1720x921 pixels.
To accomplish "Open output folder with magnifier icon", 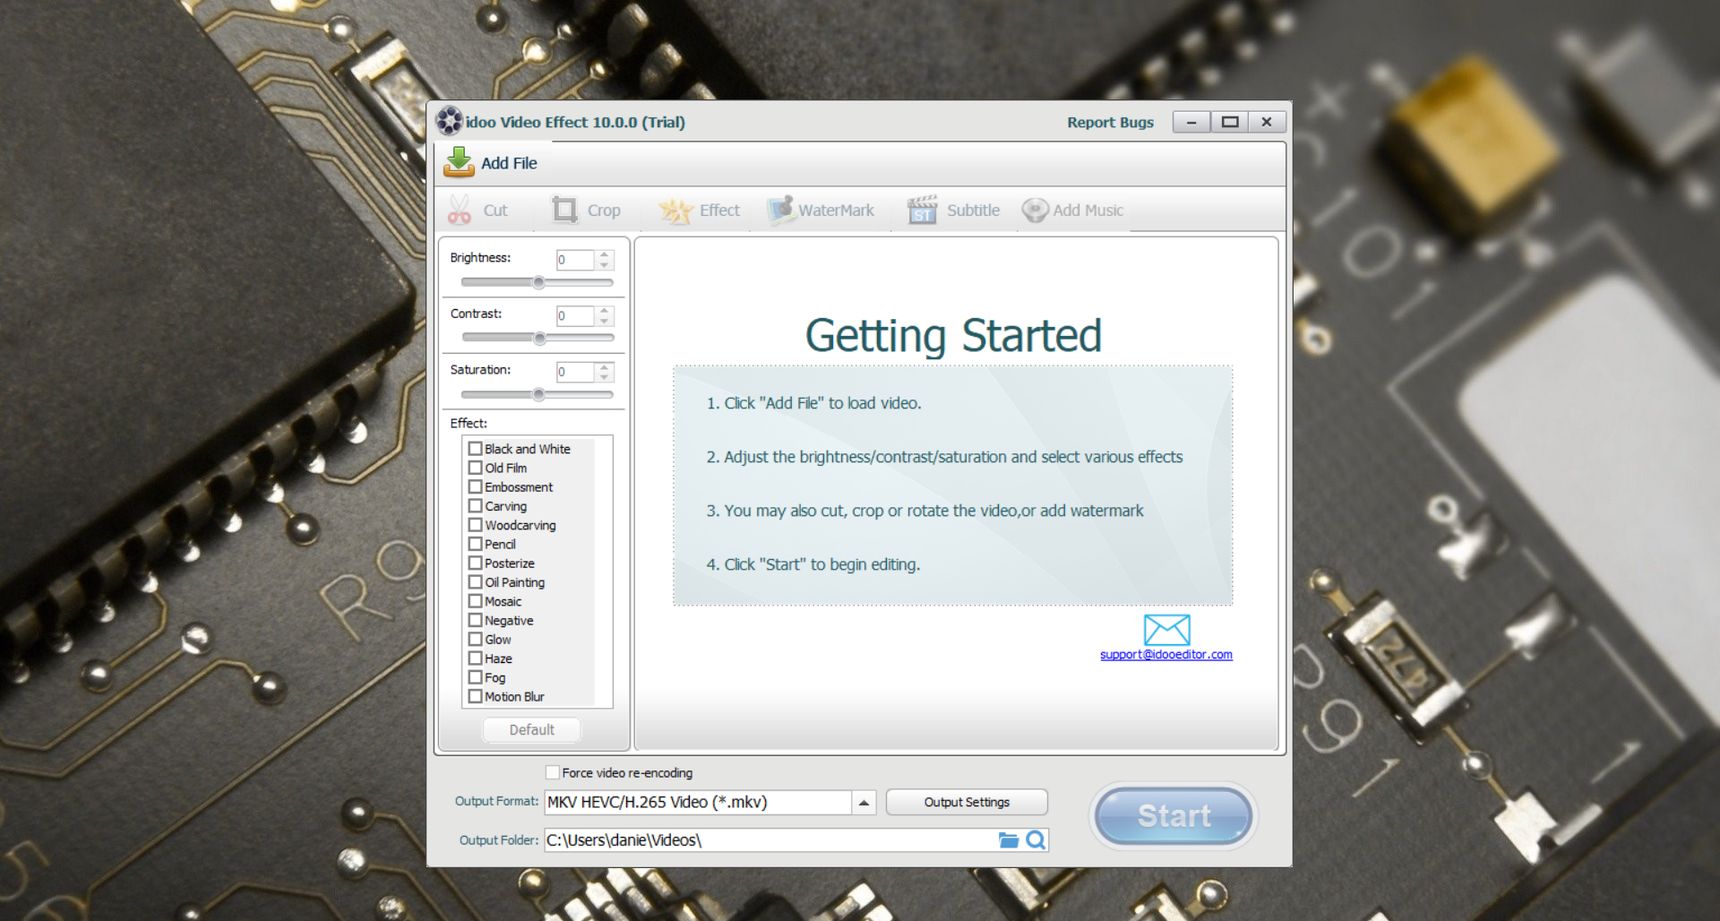I will pos(1036,840).
